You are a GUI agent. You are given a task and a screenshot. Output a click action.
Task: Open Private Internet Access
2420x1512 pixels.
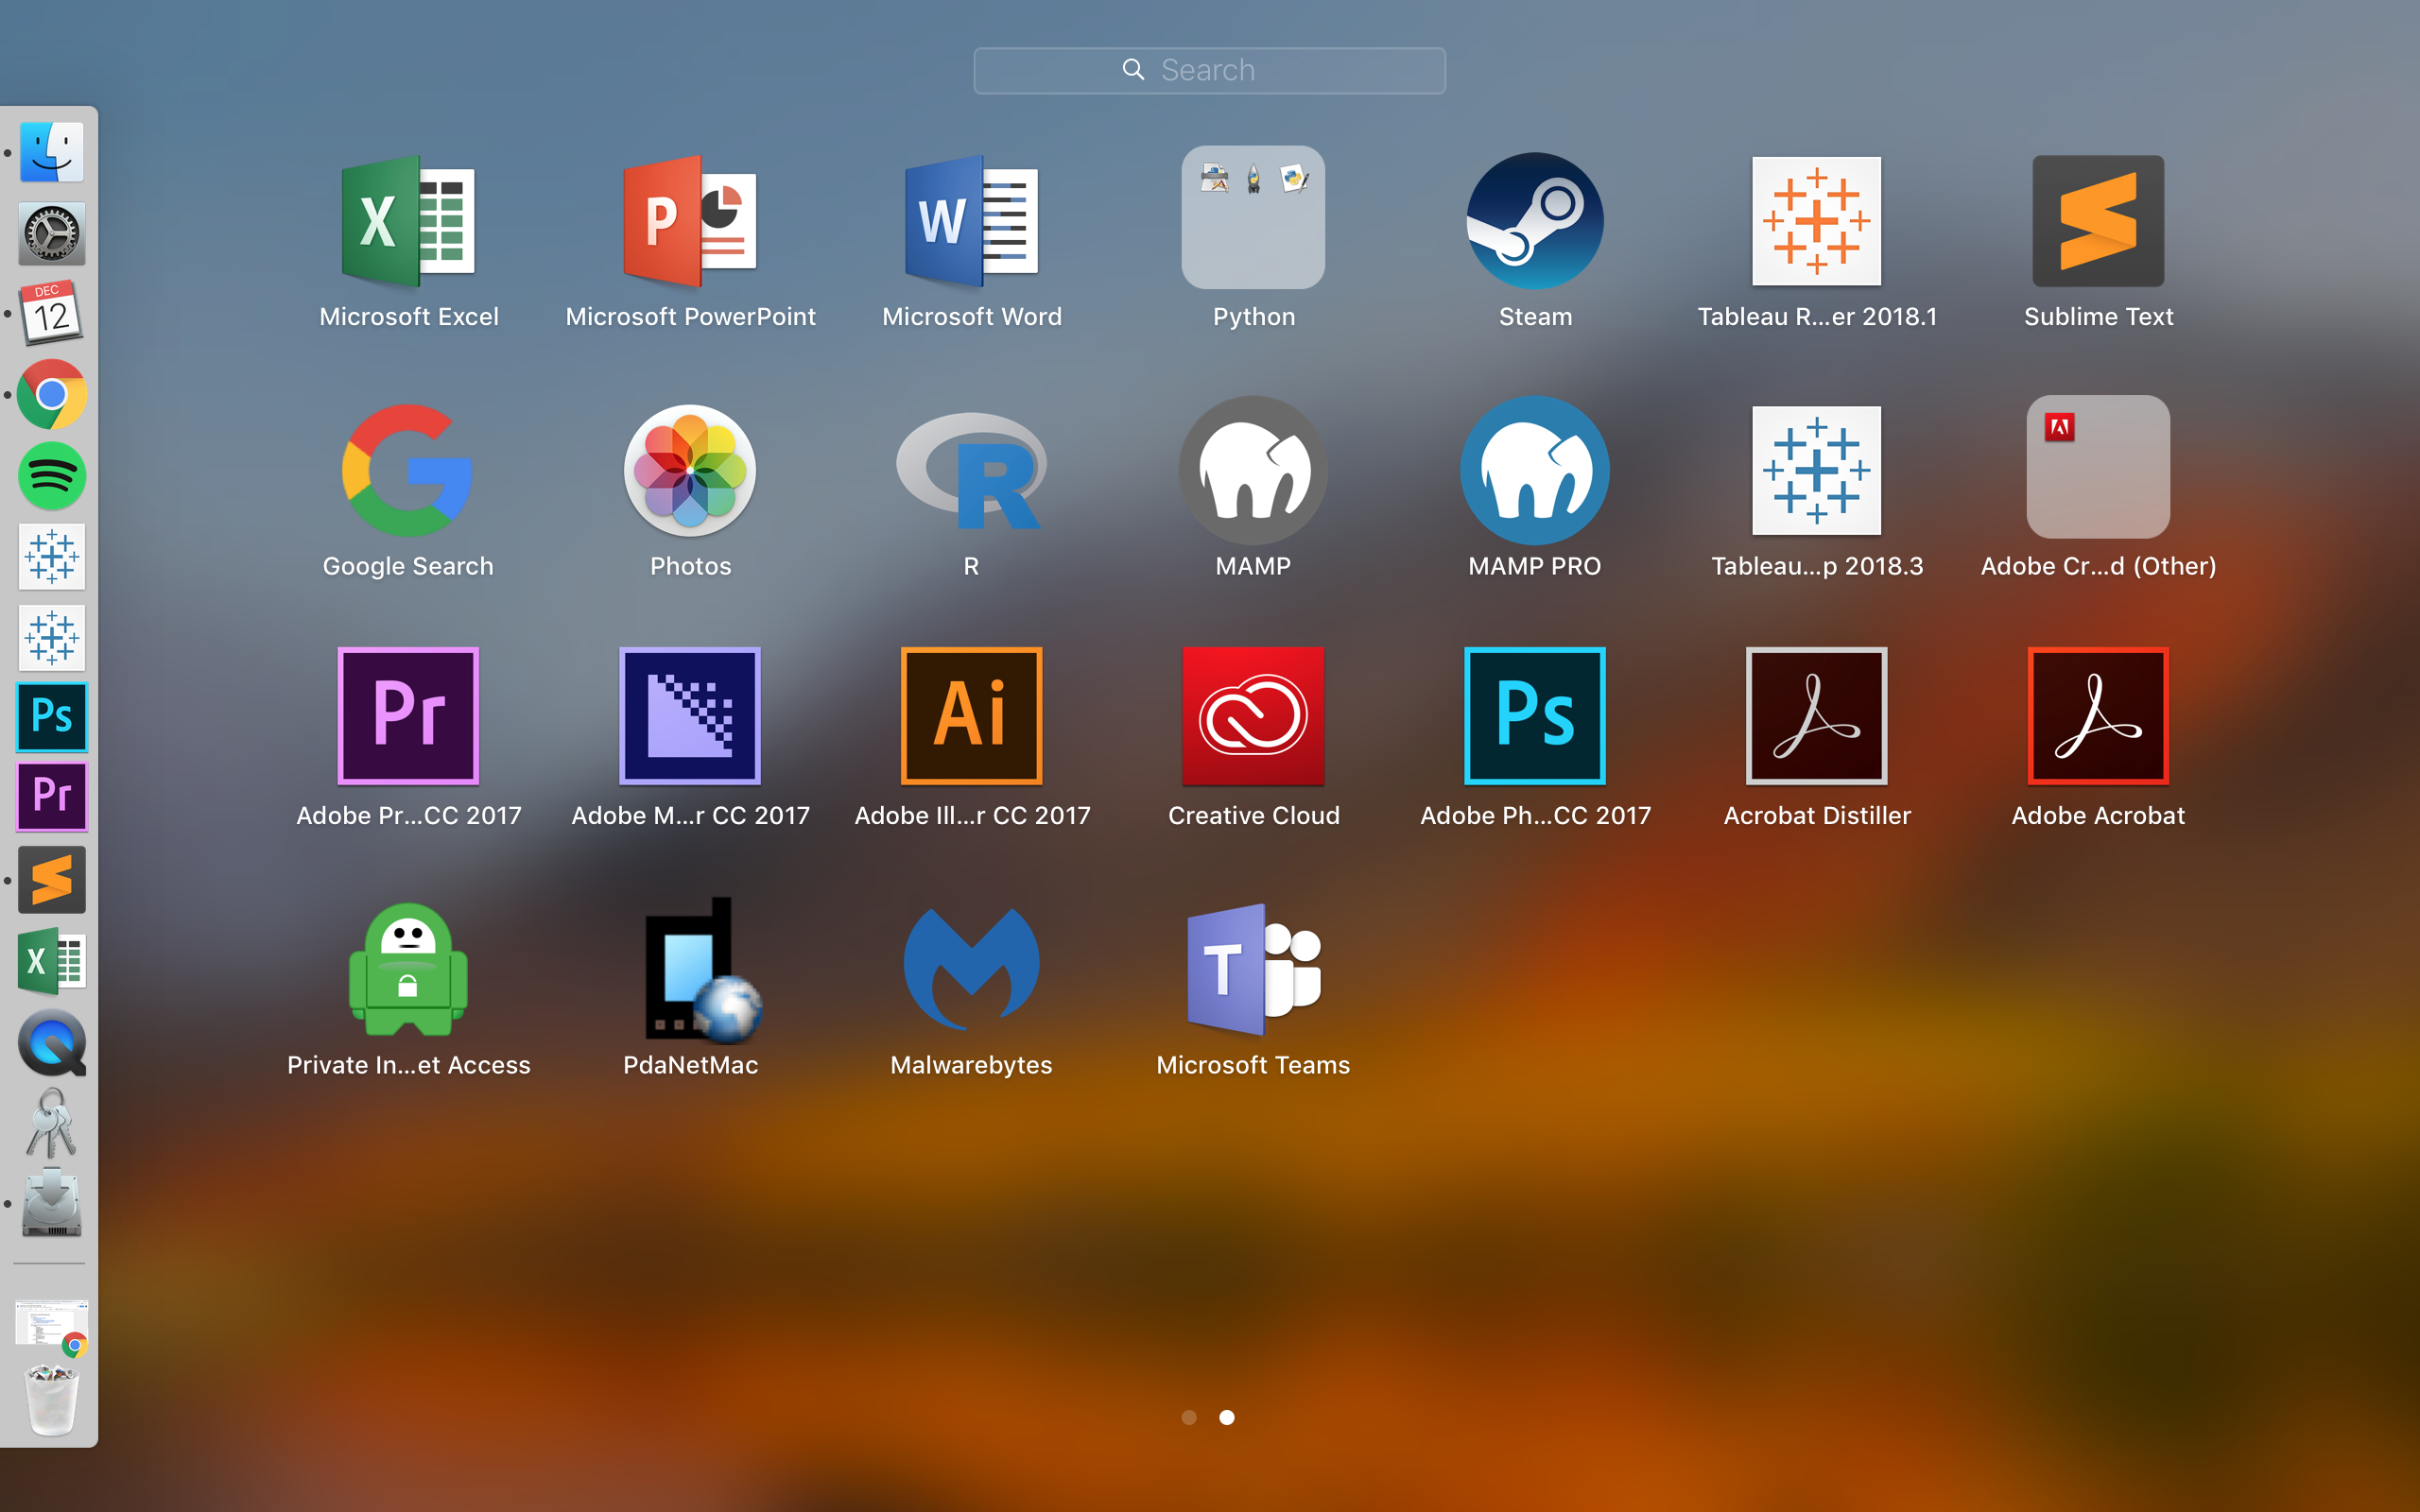tap(408, 968)
